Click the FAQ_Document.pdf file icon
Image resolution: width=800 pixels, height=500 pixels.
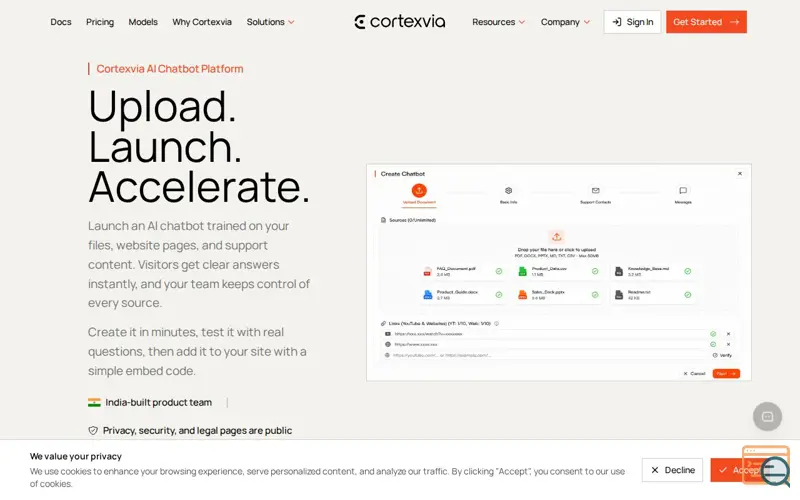(x=428, y=271)
